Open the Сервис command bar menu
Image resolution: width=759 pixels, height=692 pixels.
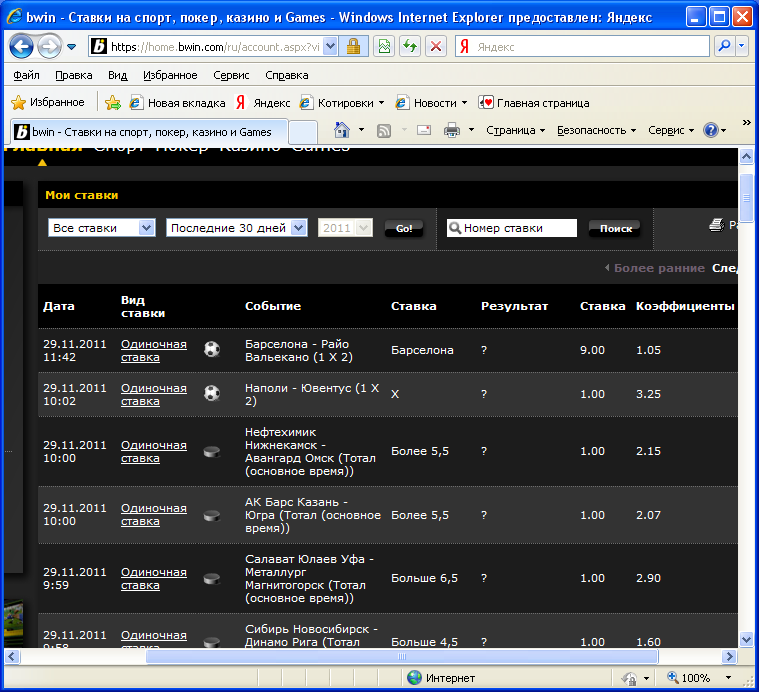tap(671, 130)
